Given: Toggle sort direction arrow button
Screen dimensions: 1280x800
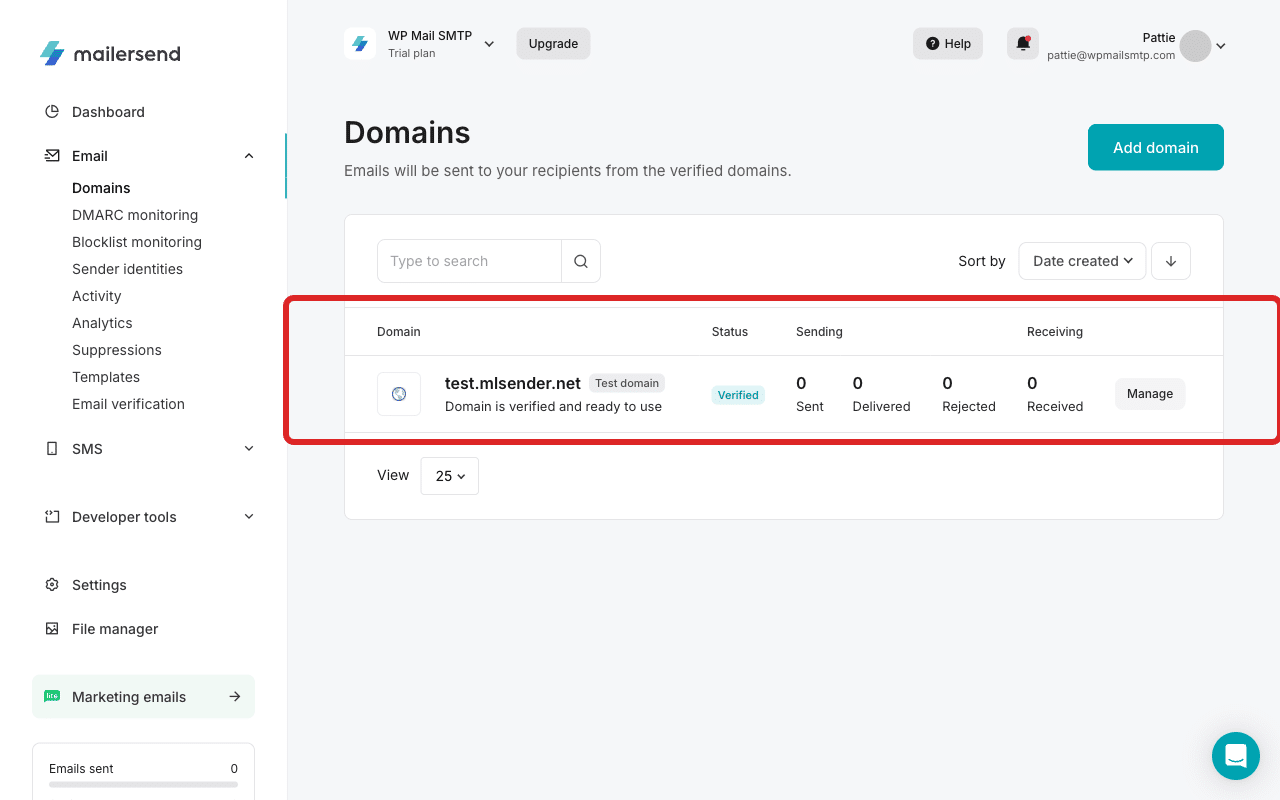Looking at the screenshot, I should click(x=1171, y=261).
